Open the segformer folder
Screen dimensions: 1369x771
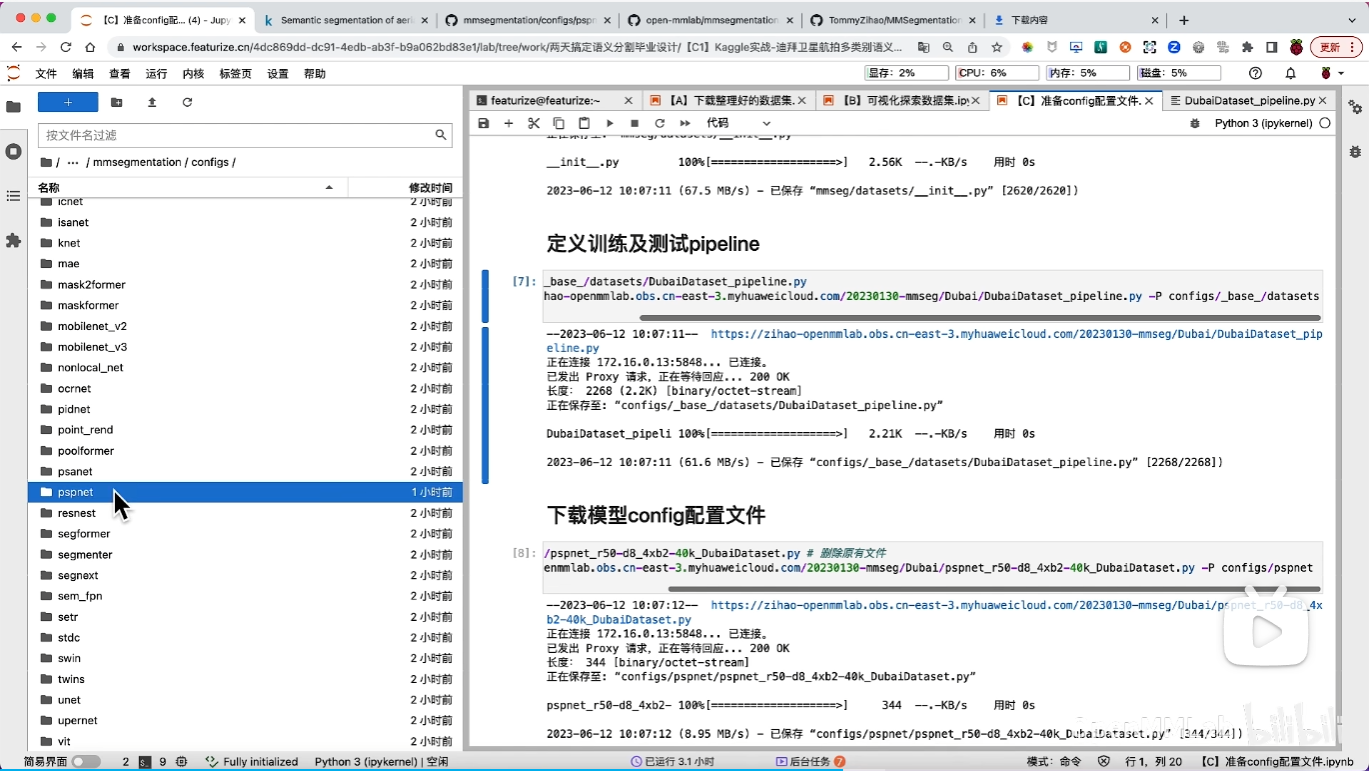[84, 534]
